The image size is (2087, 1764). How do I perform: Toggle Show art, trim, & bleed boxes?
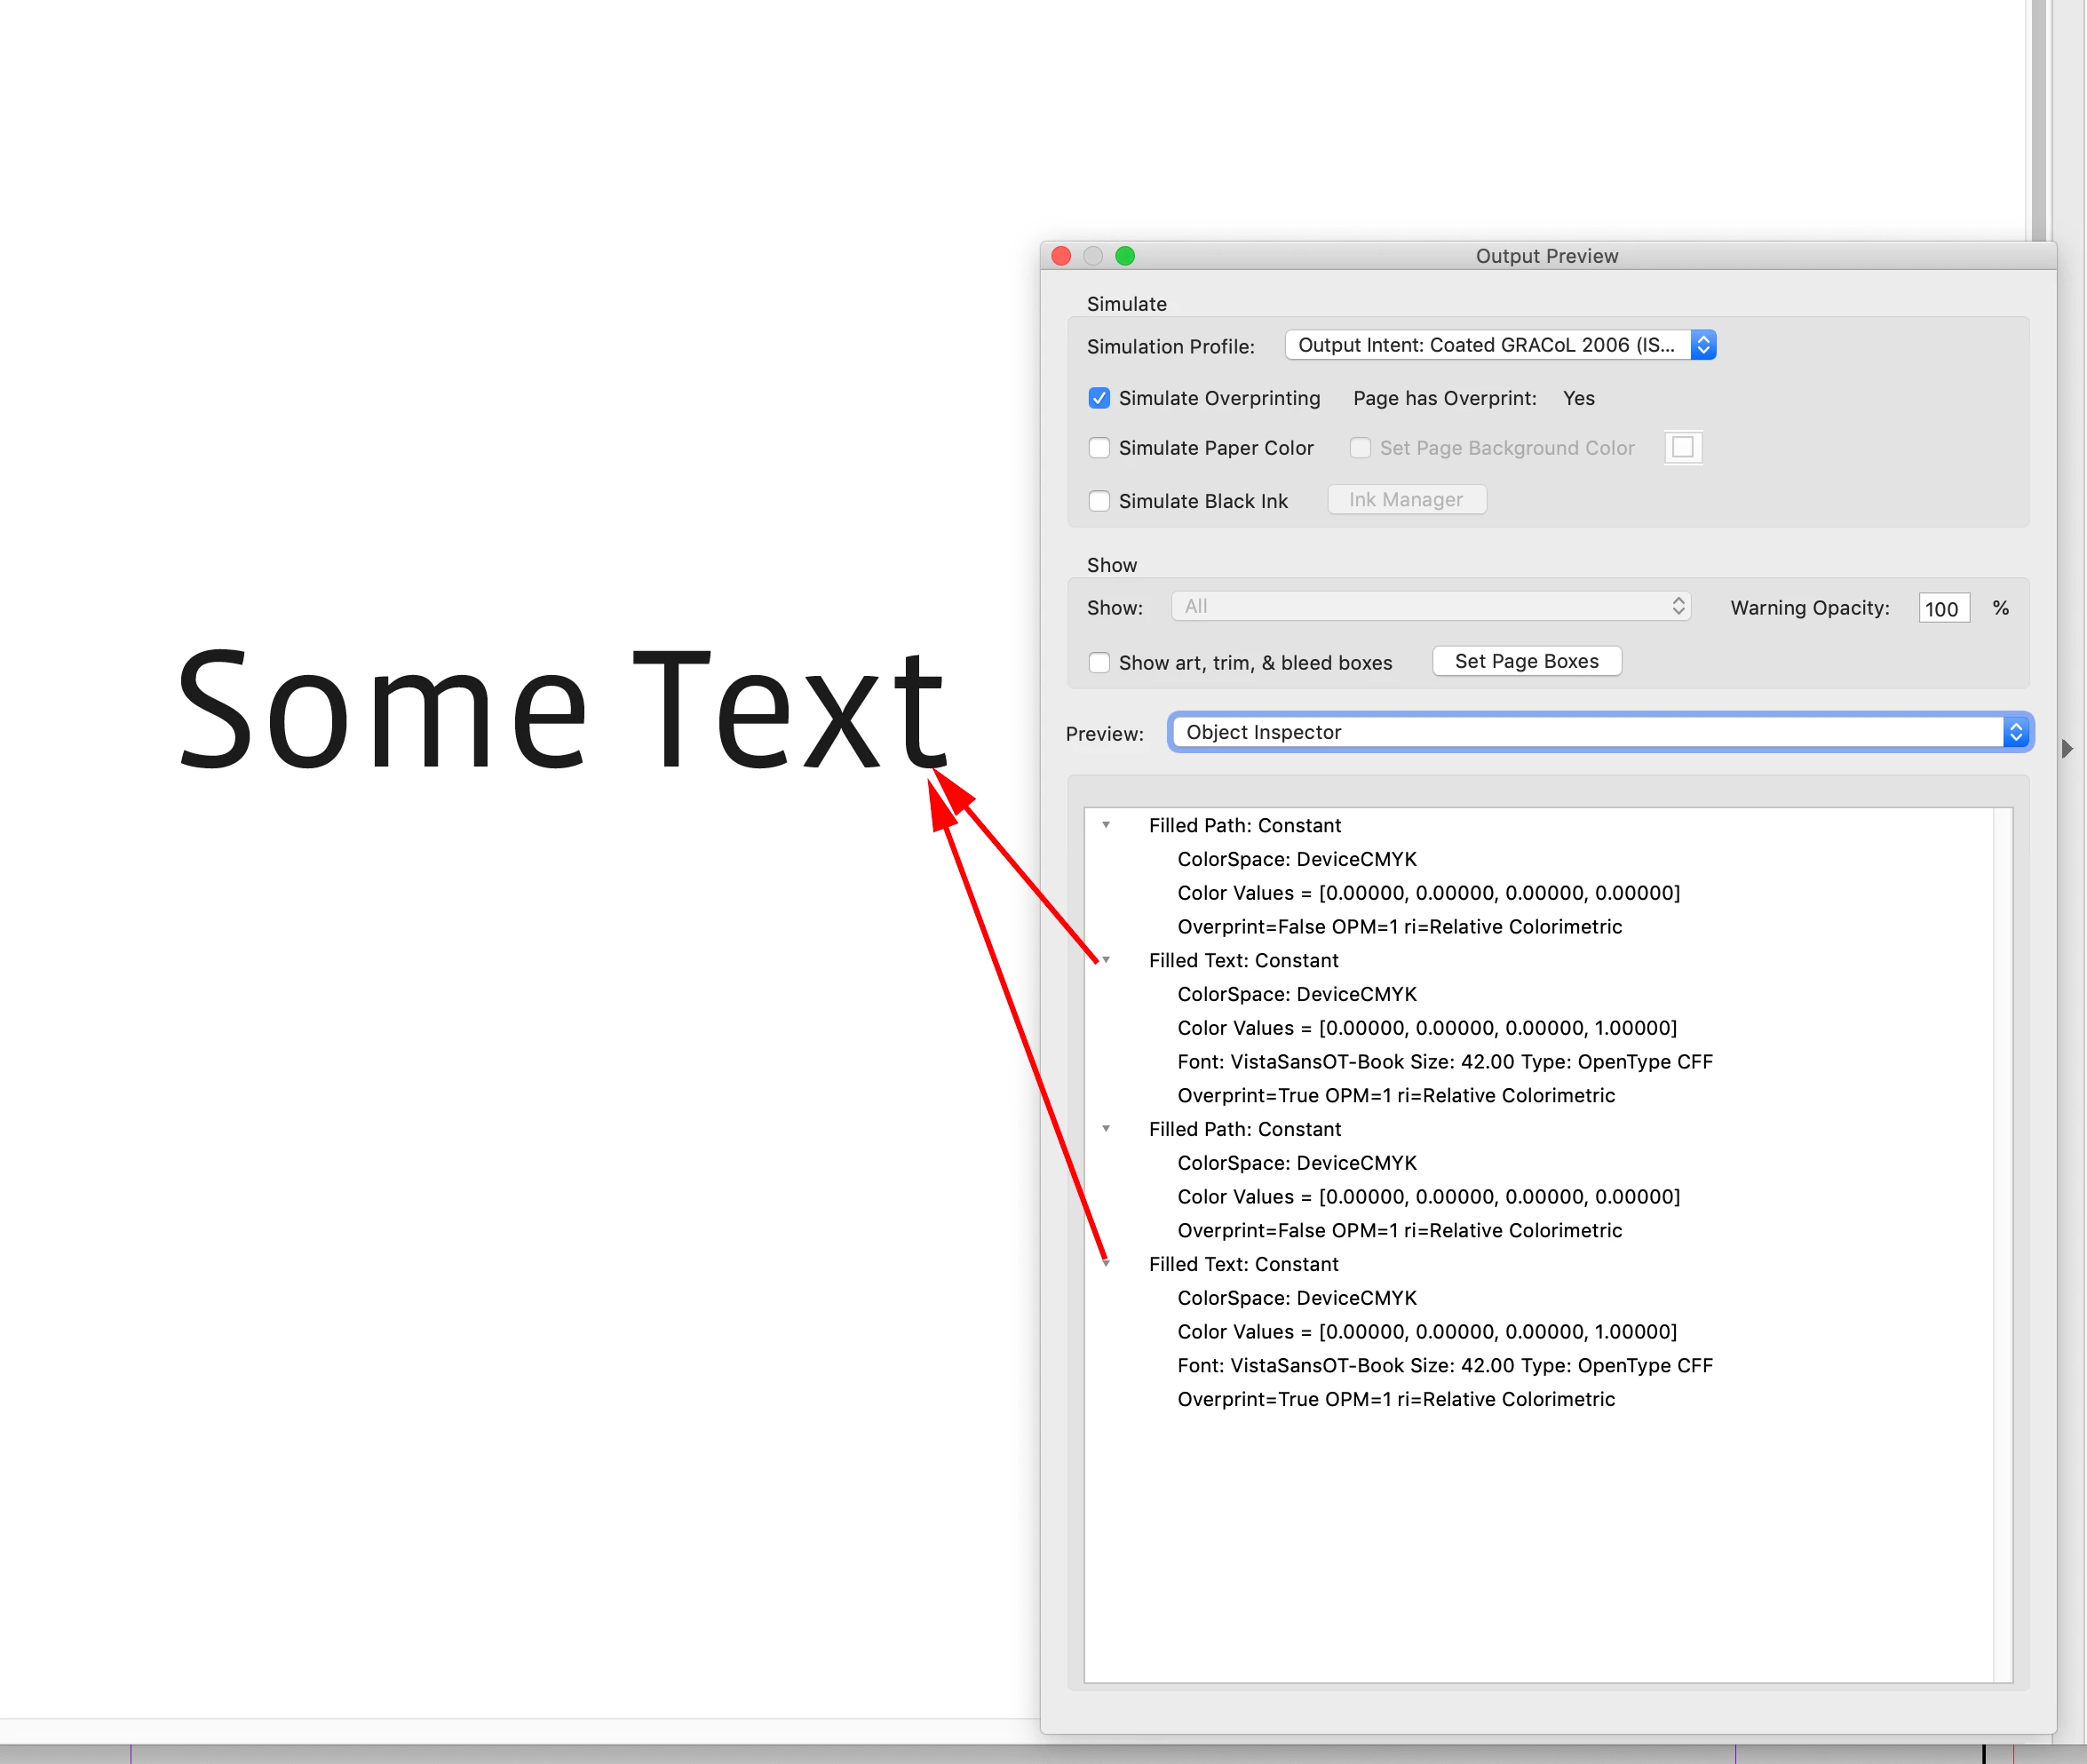(1099, 663)
